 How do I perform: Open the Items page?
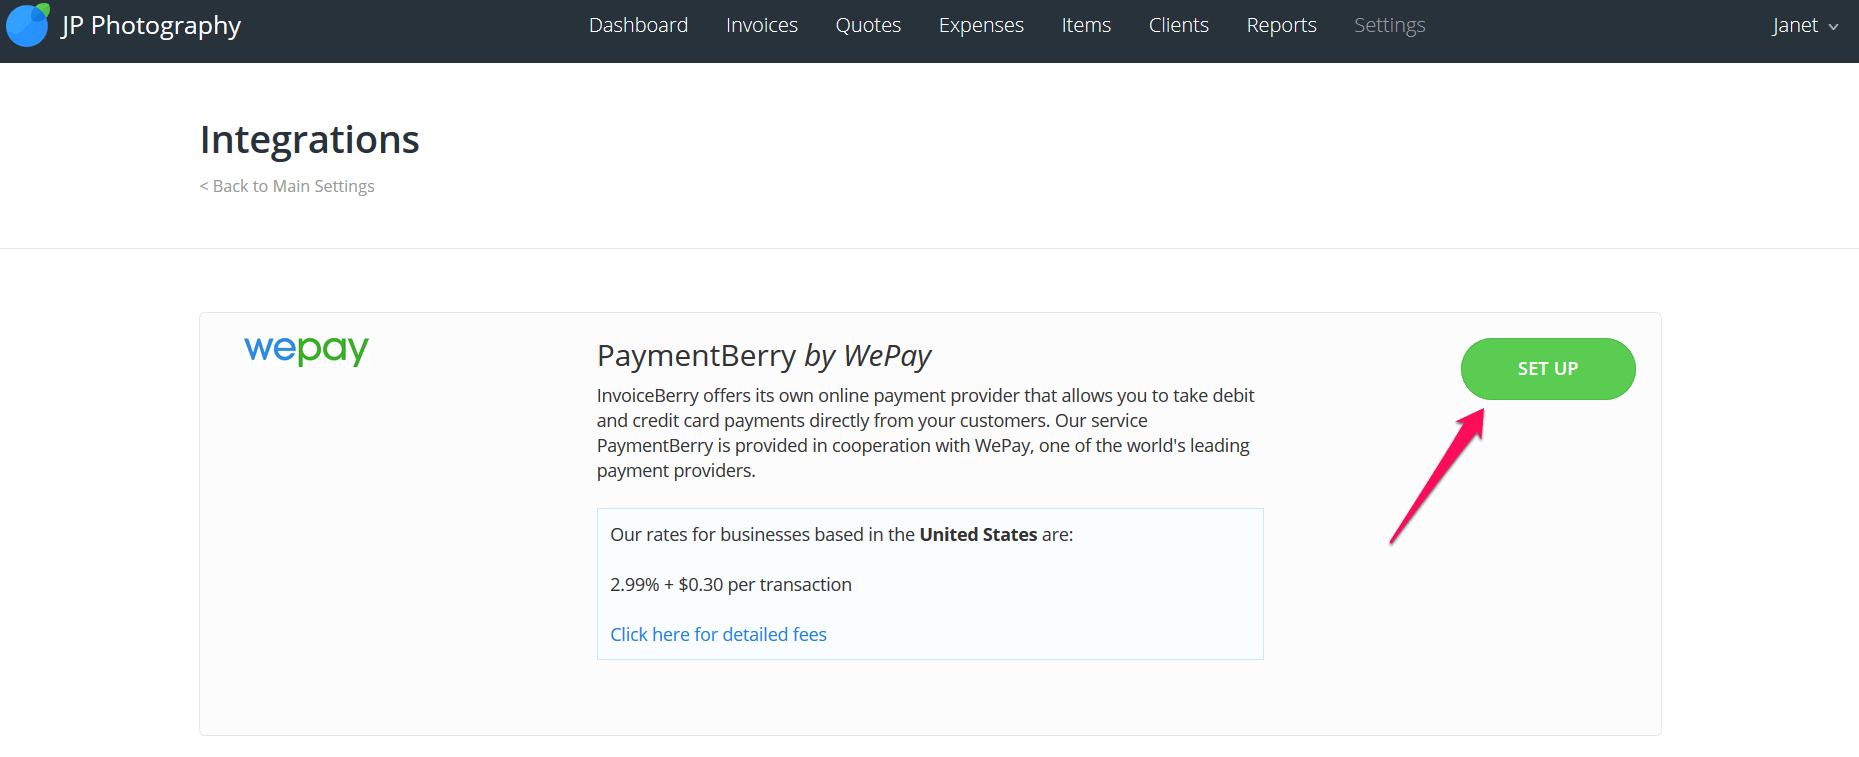(1086, 25)
